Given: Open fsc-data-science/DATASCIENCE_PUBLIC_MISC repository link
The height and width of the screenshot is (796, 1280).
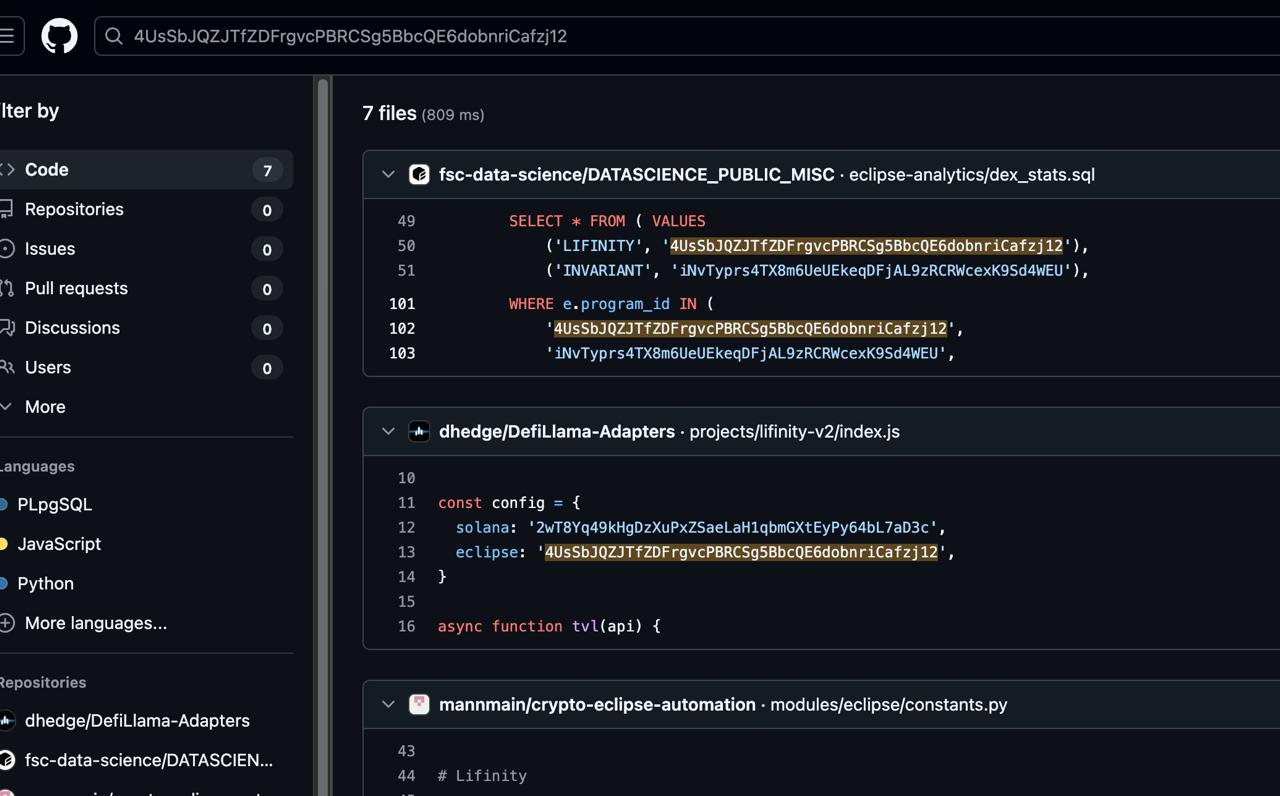Looking at the screenshot, I should 636,174.
